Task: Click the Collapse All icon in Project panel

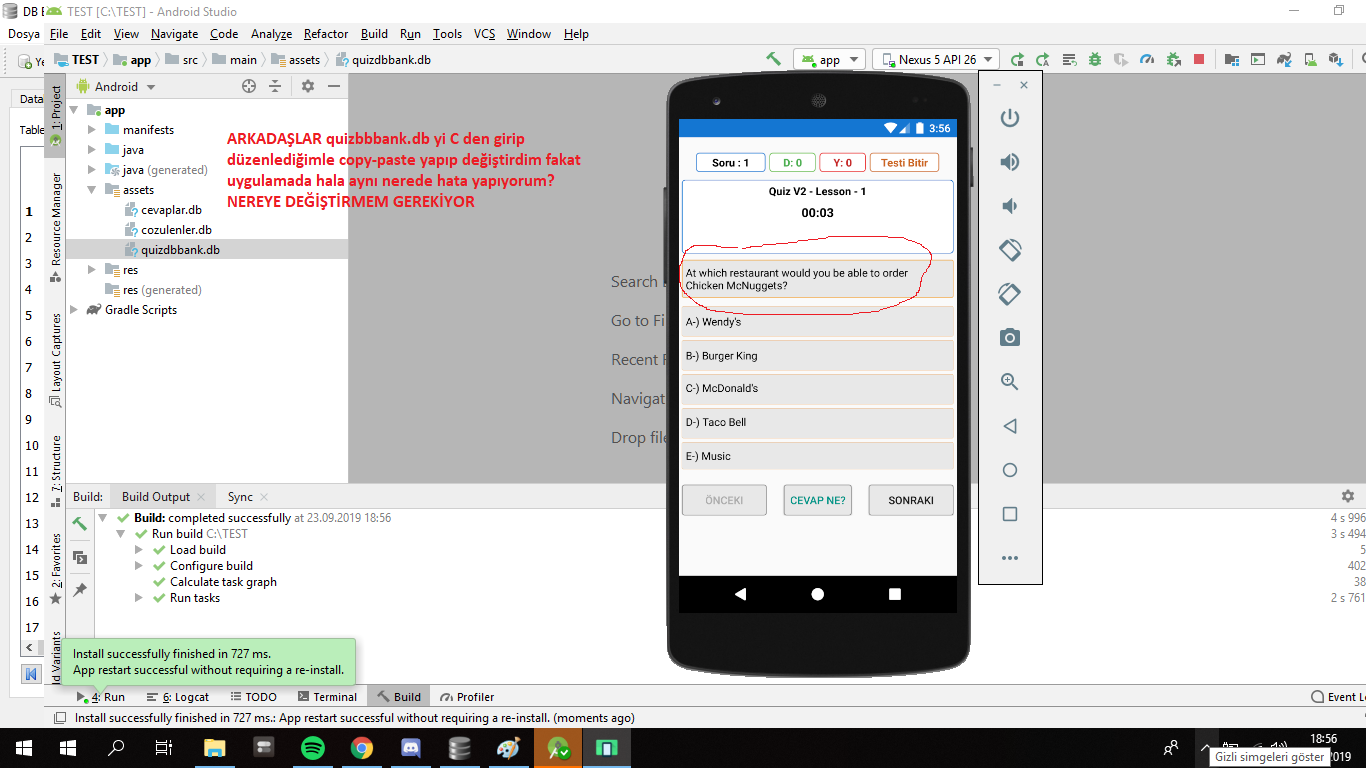Action: 275,87
